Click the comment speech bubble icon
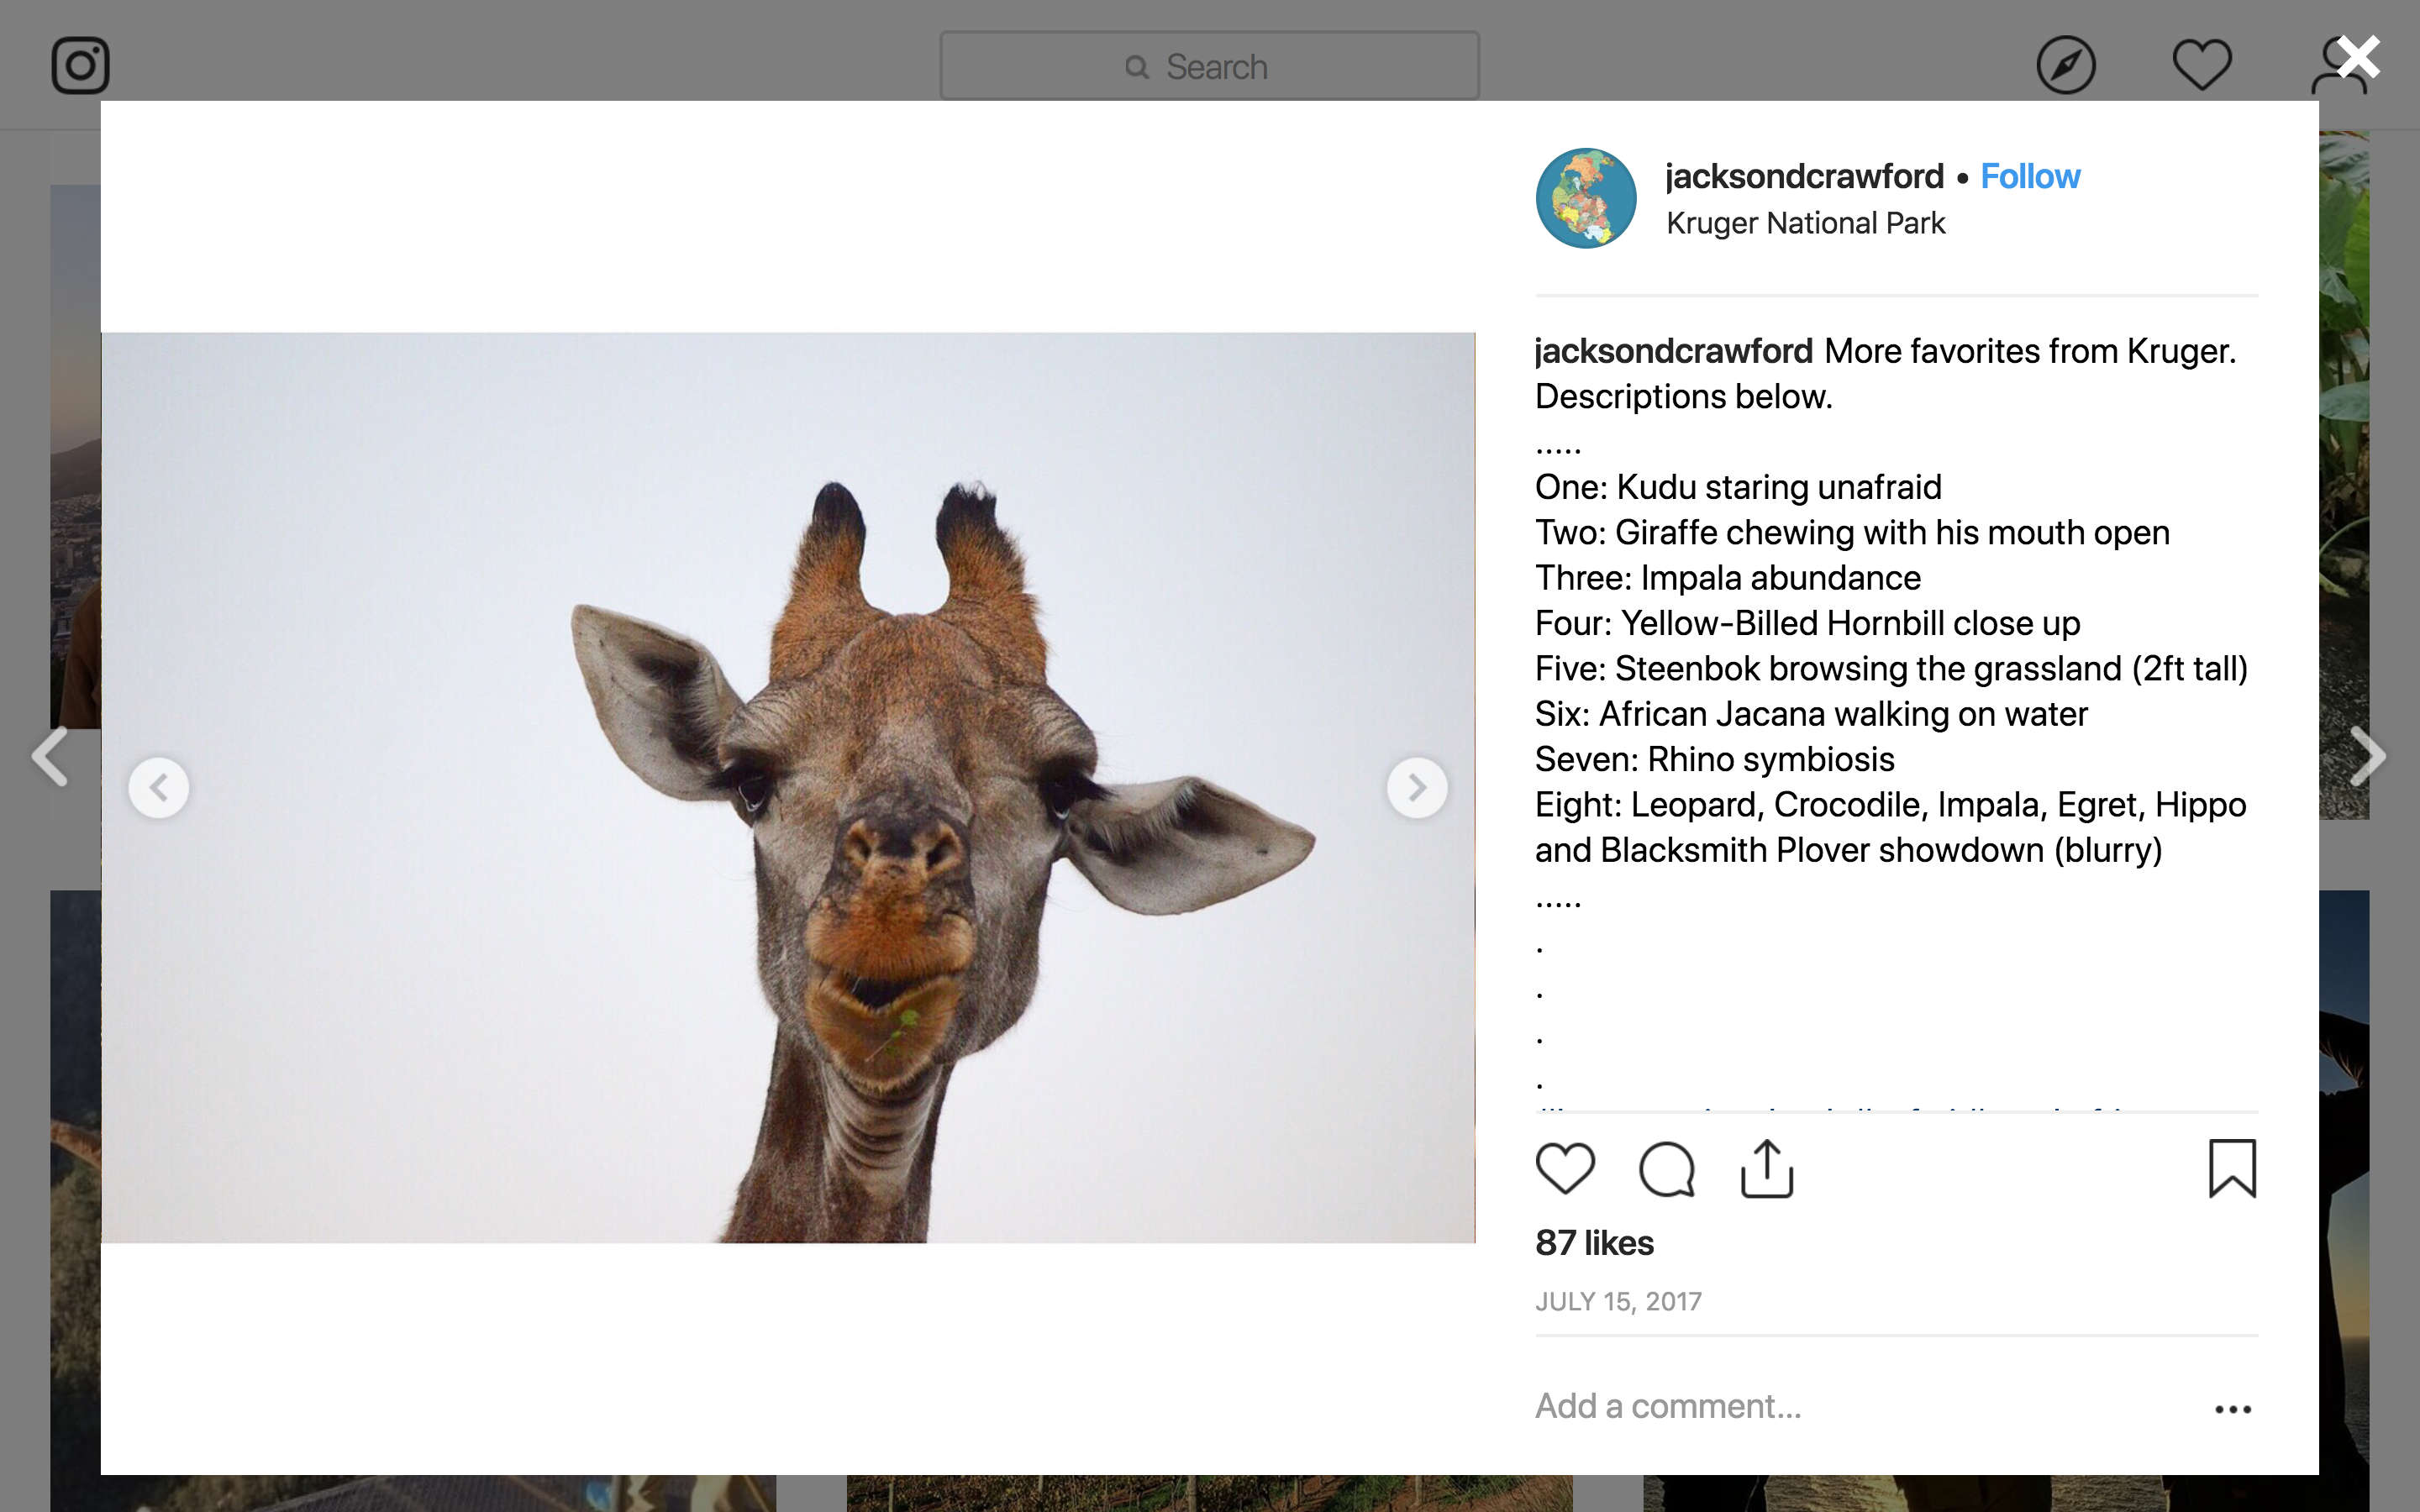Image resolution: width=2420 pixels, height=1512 pixels. point(1666,1168)
